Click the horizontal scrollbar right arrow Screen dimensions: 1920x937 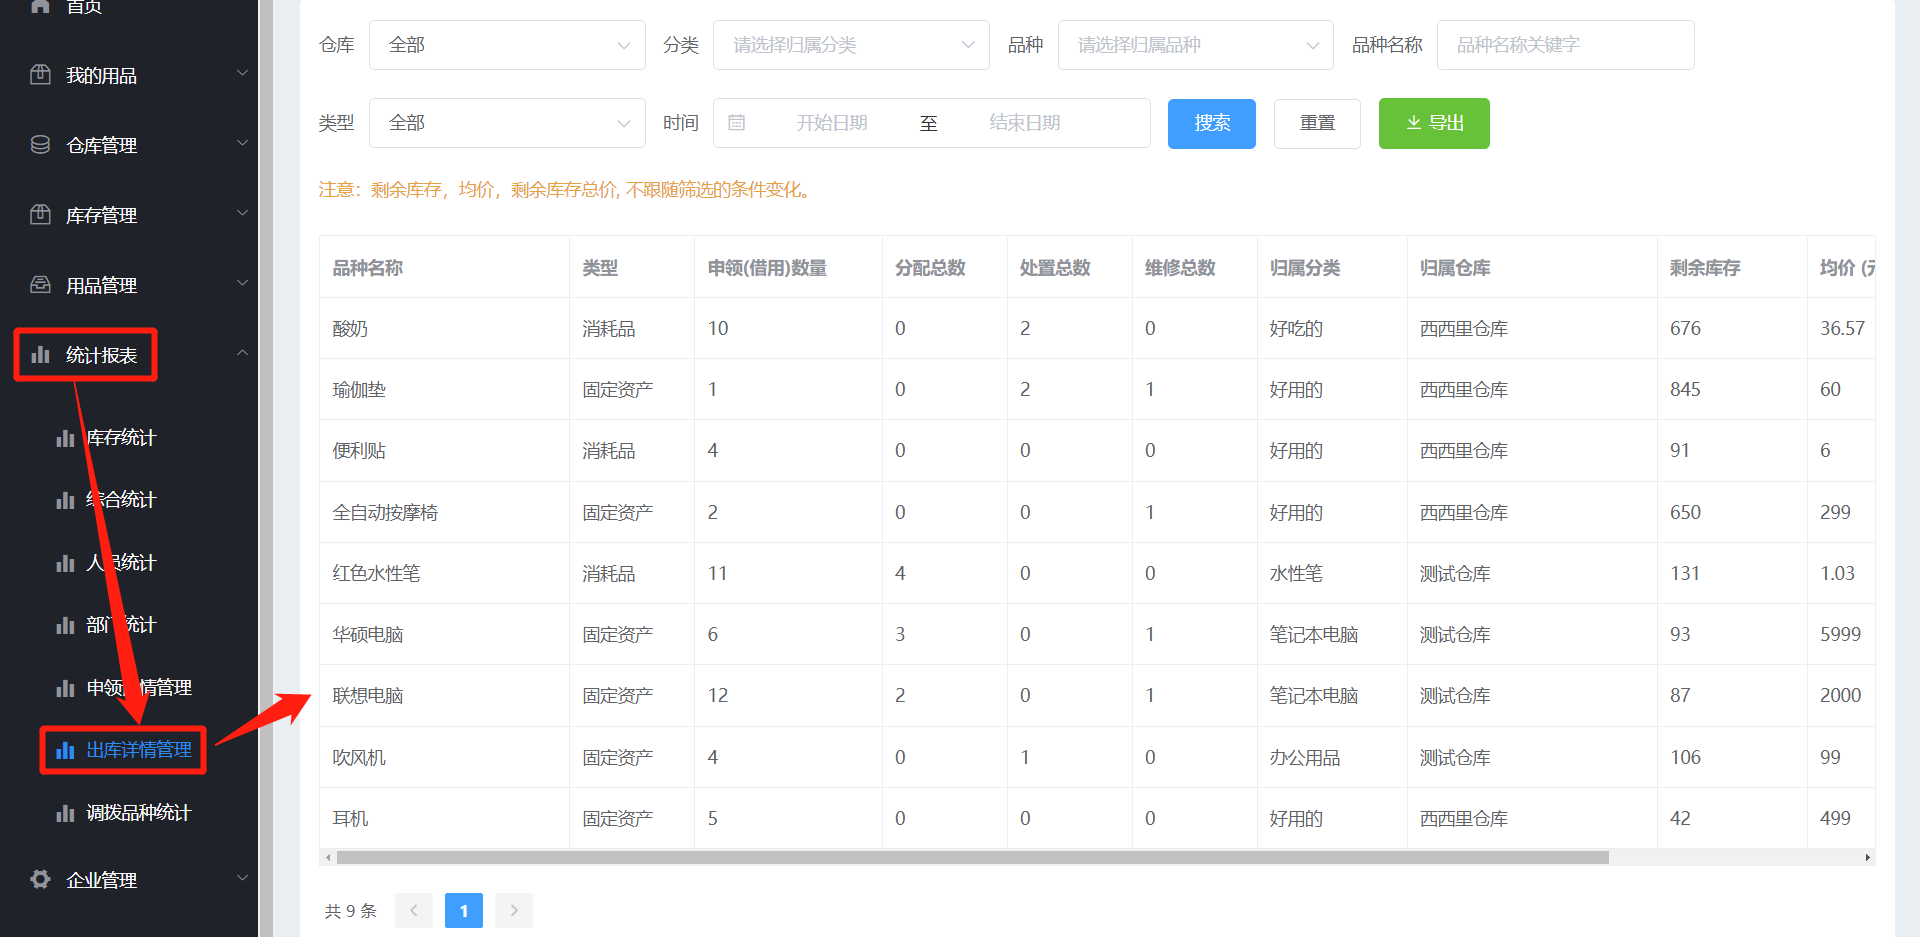(1867, 857)
